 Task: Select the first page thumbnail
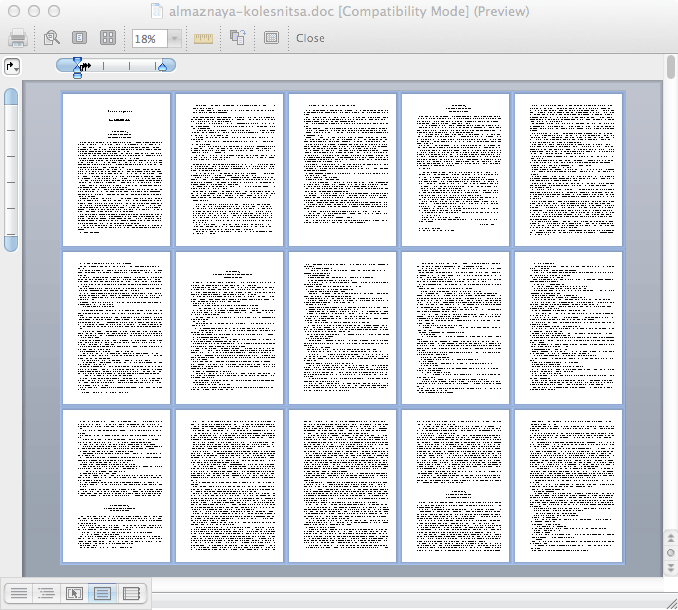116,170
